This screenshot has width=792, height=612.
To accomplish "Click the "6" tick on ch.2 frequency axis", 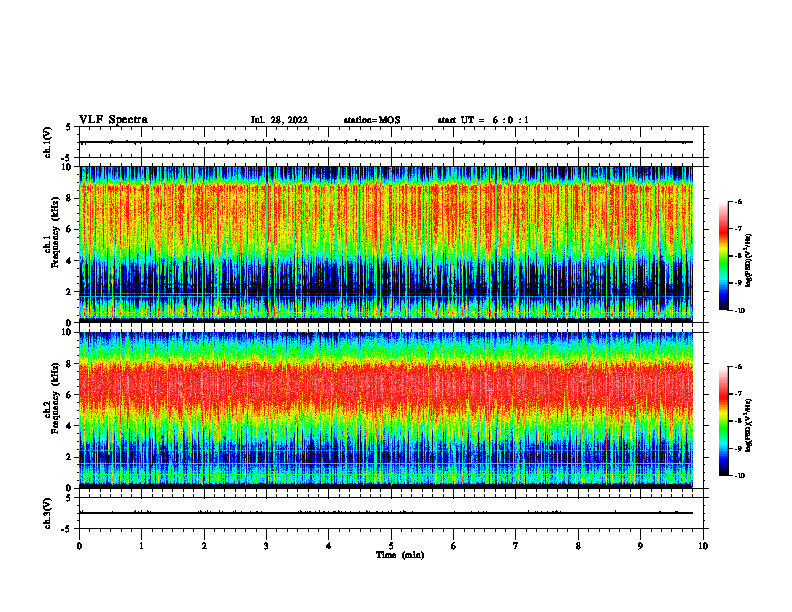I will coord(70,395).
